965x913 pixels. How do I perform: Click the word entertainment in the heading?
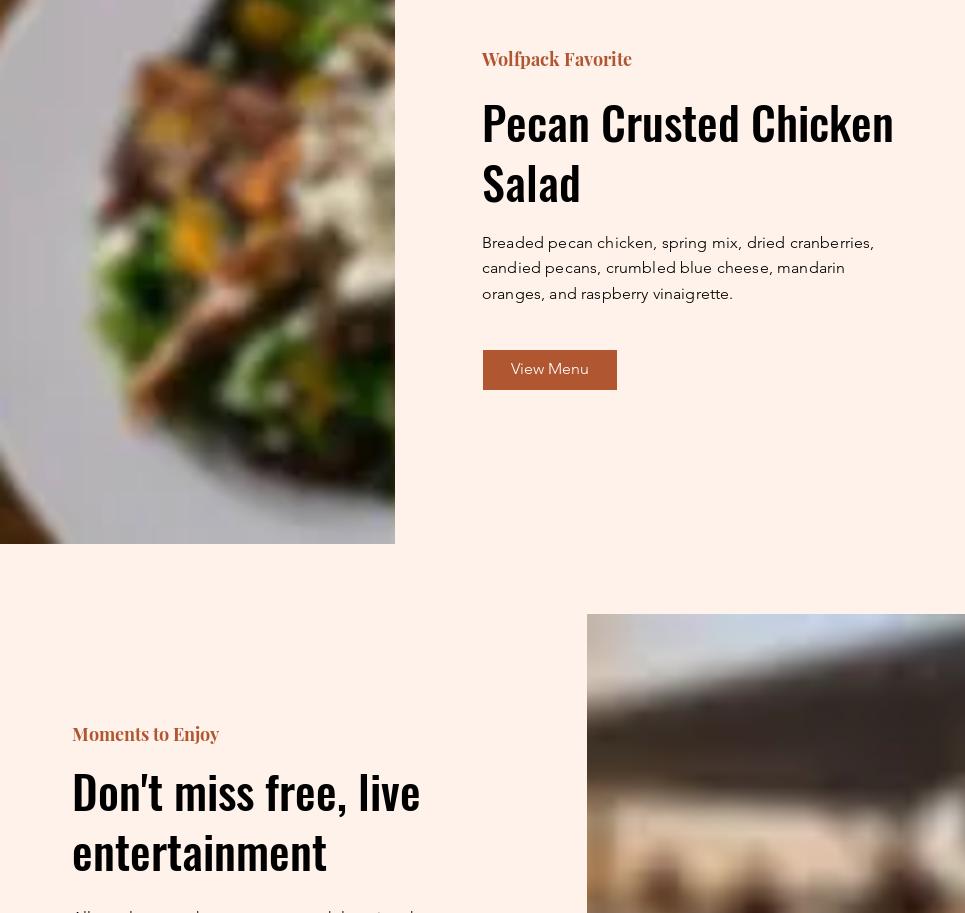point(199,853)
